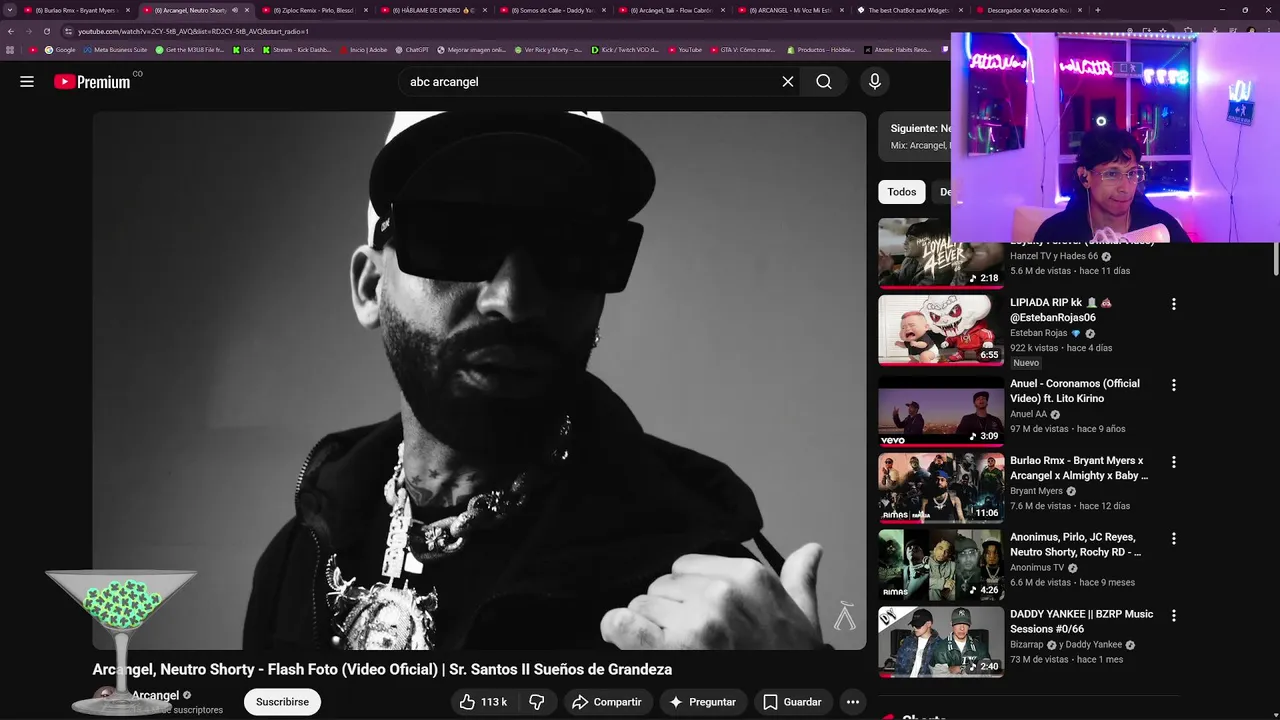Visit Anonimus TV channel link
This screenshot has width=1280, height=720.
point(1037,568)
